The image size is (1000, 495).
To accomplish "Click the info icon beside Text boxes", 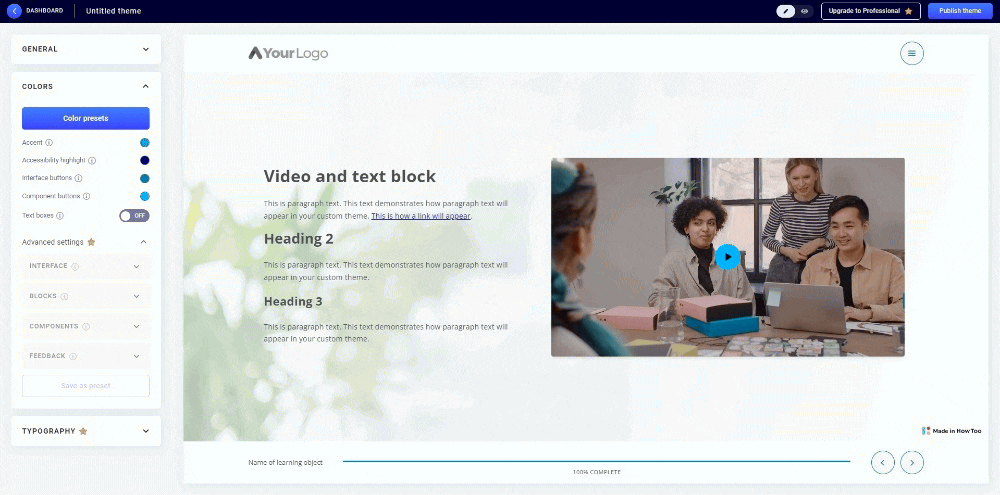I will [60, 215].
